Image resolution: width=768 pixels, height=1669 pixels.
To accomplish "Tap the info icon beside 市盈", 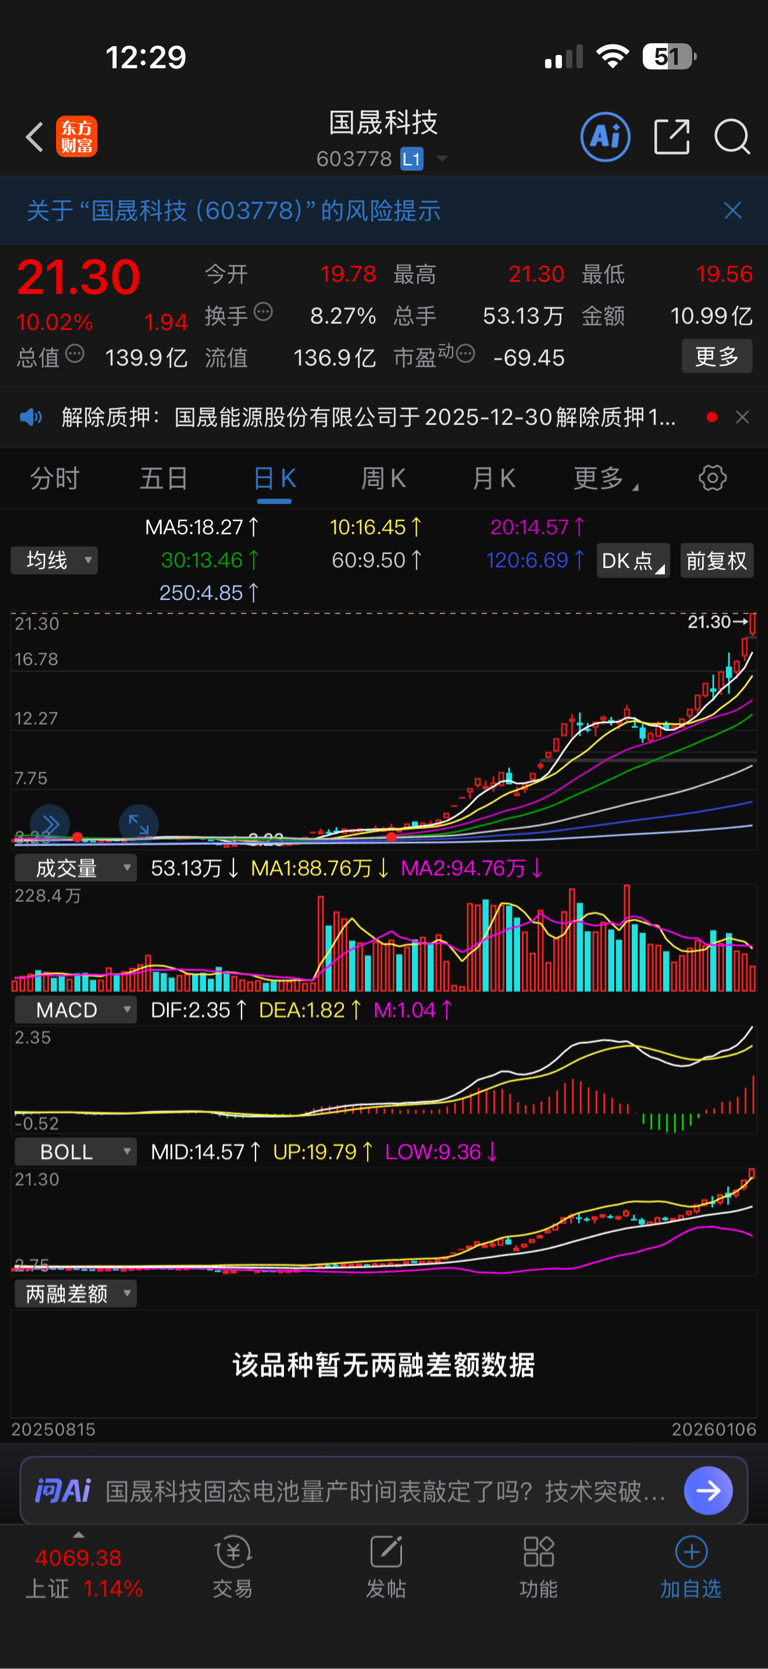I will click(465, 354).
